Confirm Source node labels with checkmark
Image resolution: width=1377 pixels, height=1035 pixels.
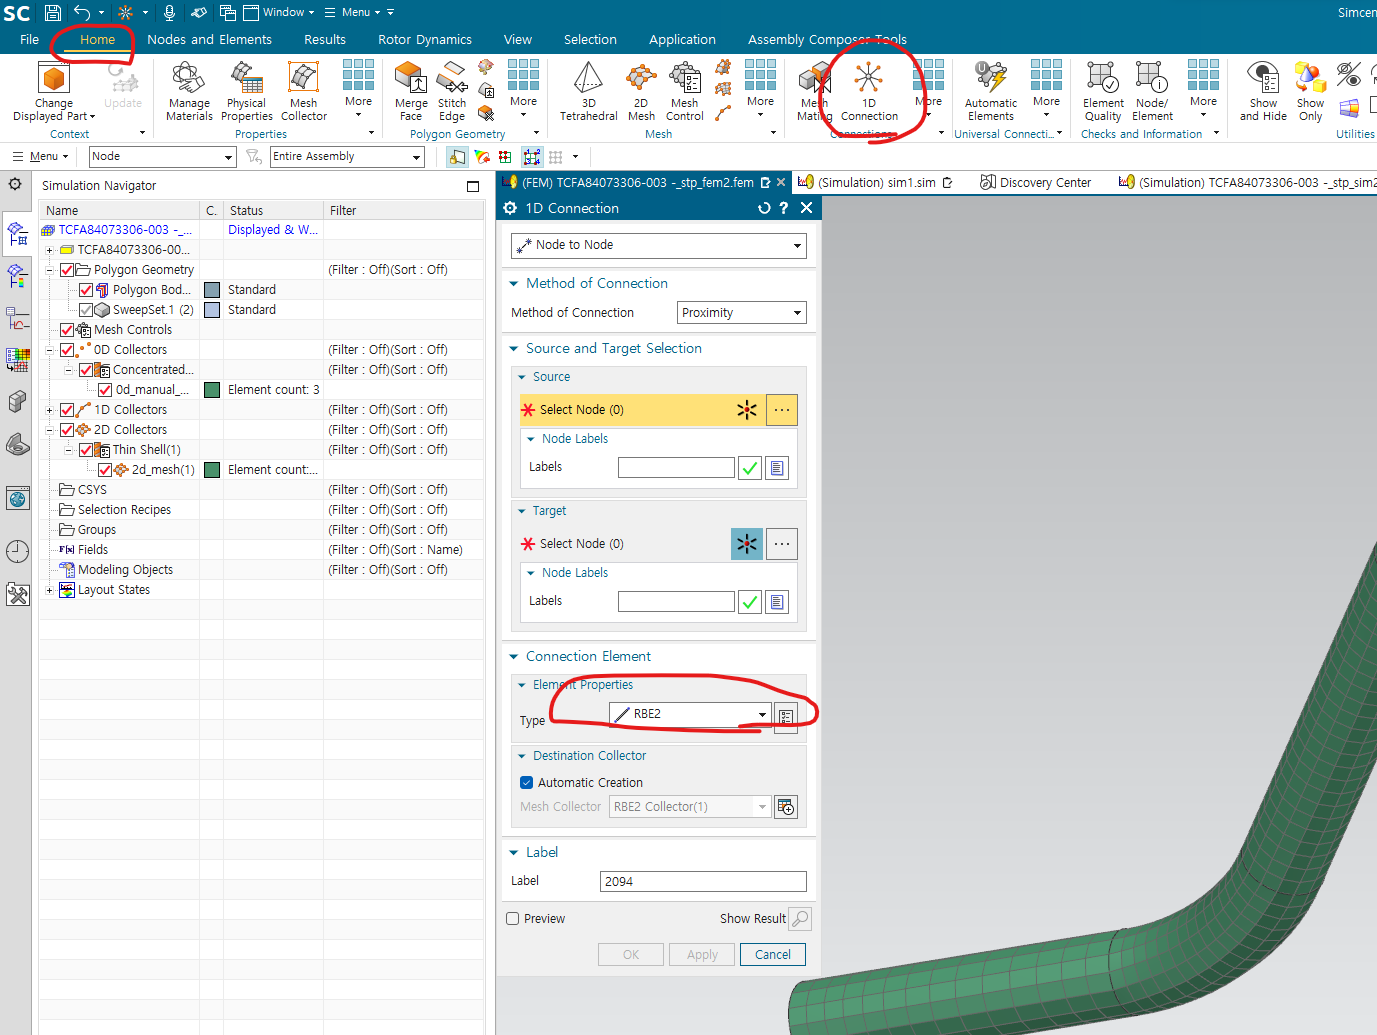(x=750, y=468)
